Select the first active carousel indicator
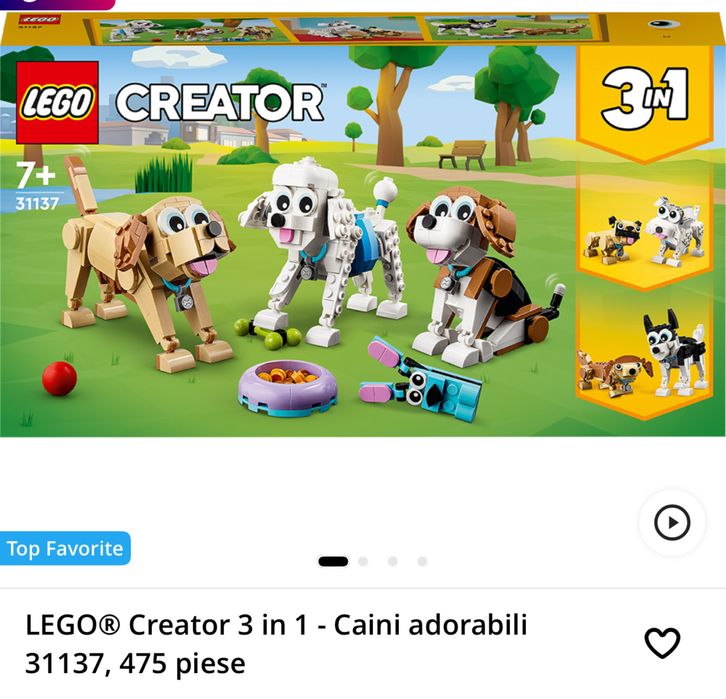 click(333, 562)
